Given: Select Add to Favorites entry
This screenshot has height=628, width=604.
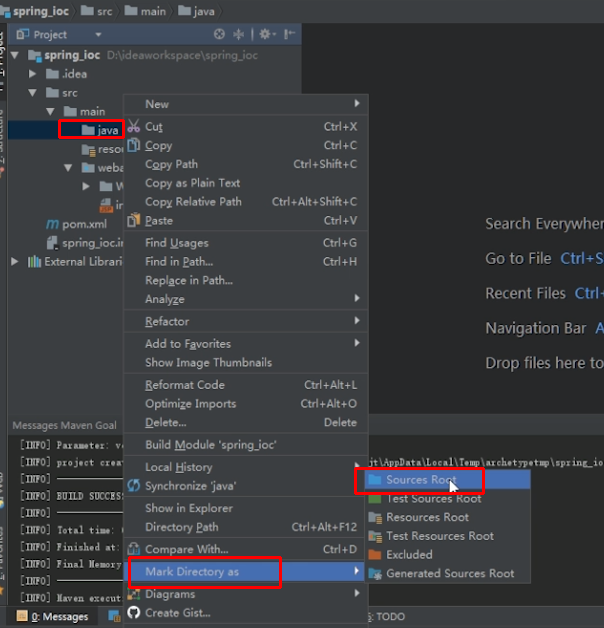Looking at the screenshot, I should (x=188, y=344).
